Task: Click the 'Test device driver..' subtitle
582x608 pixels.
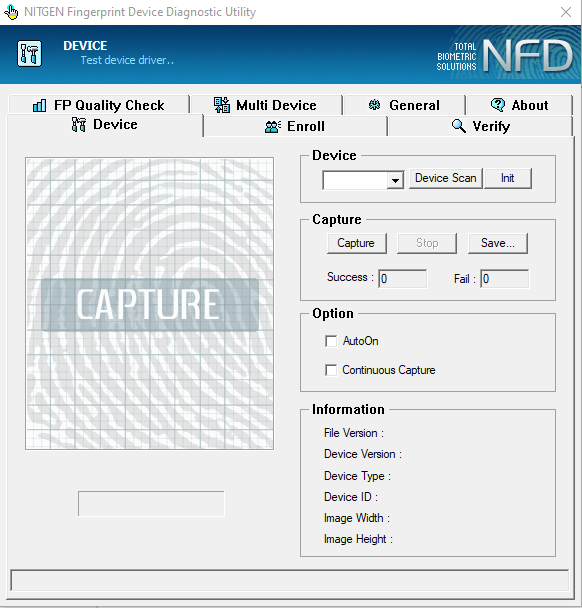Action: (127, 60)
